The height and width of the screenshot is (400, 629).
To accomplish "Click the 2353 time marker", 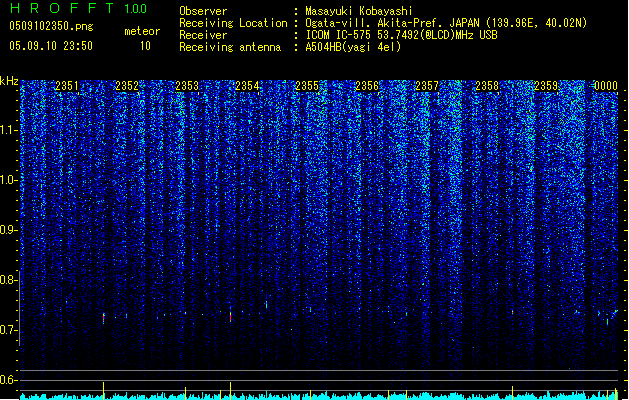I will coord(187,86).
